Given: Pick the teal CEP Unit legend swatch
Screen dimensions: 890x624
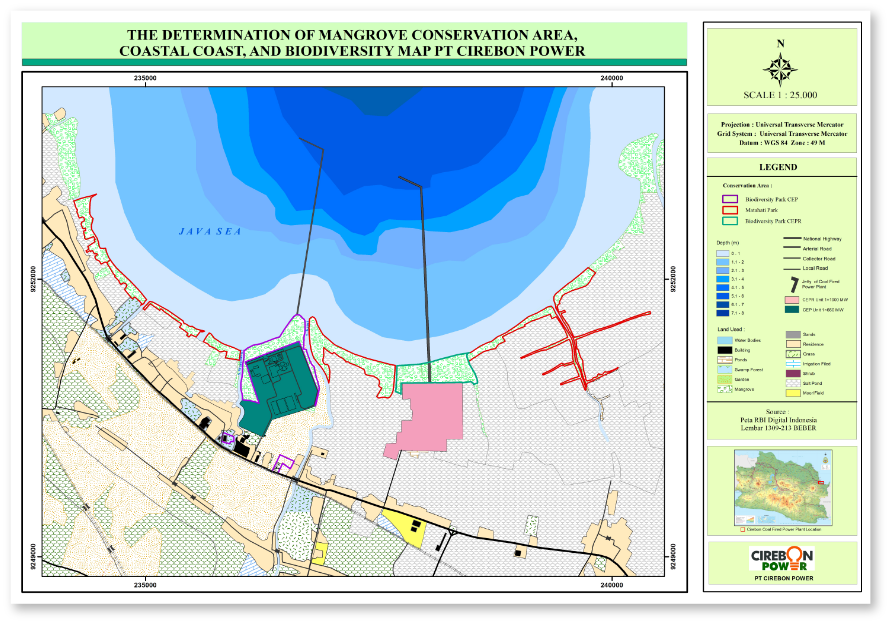Looking at the screenshot, I should point(792,309).
